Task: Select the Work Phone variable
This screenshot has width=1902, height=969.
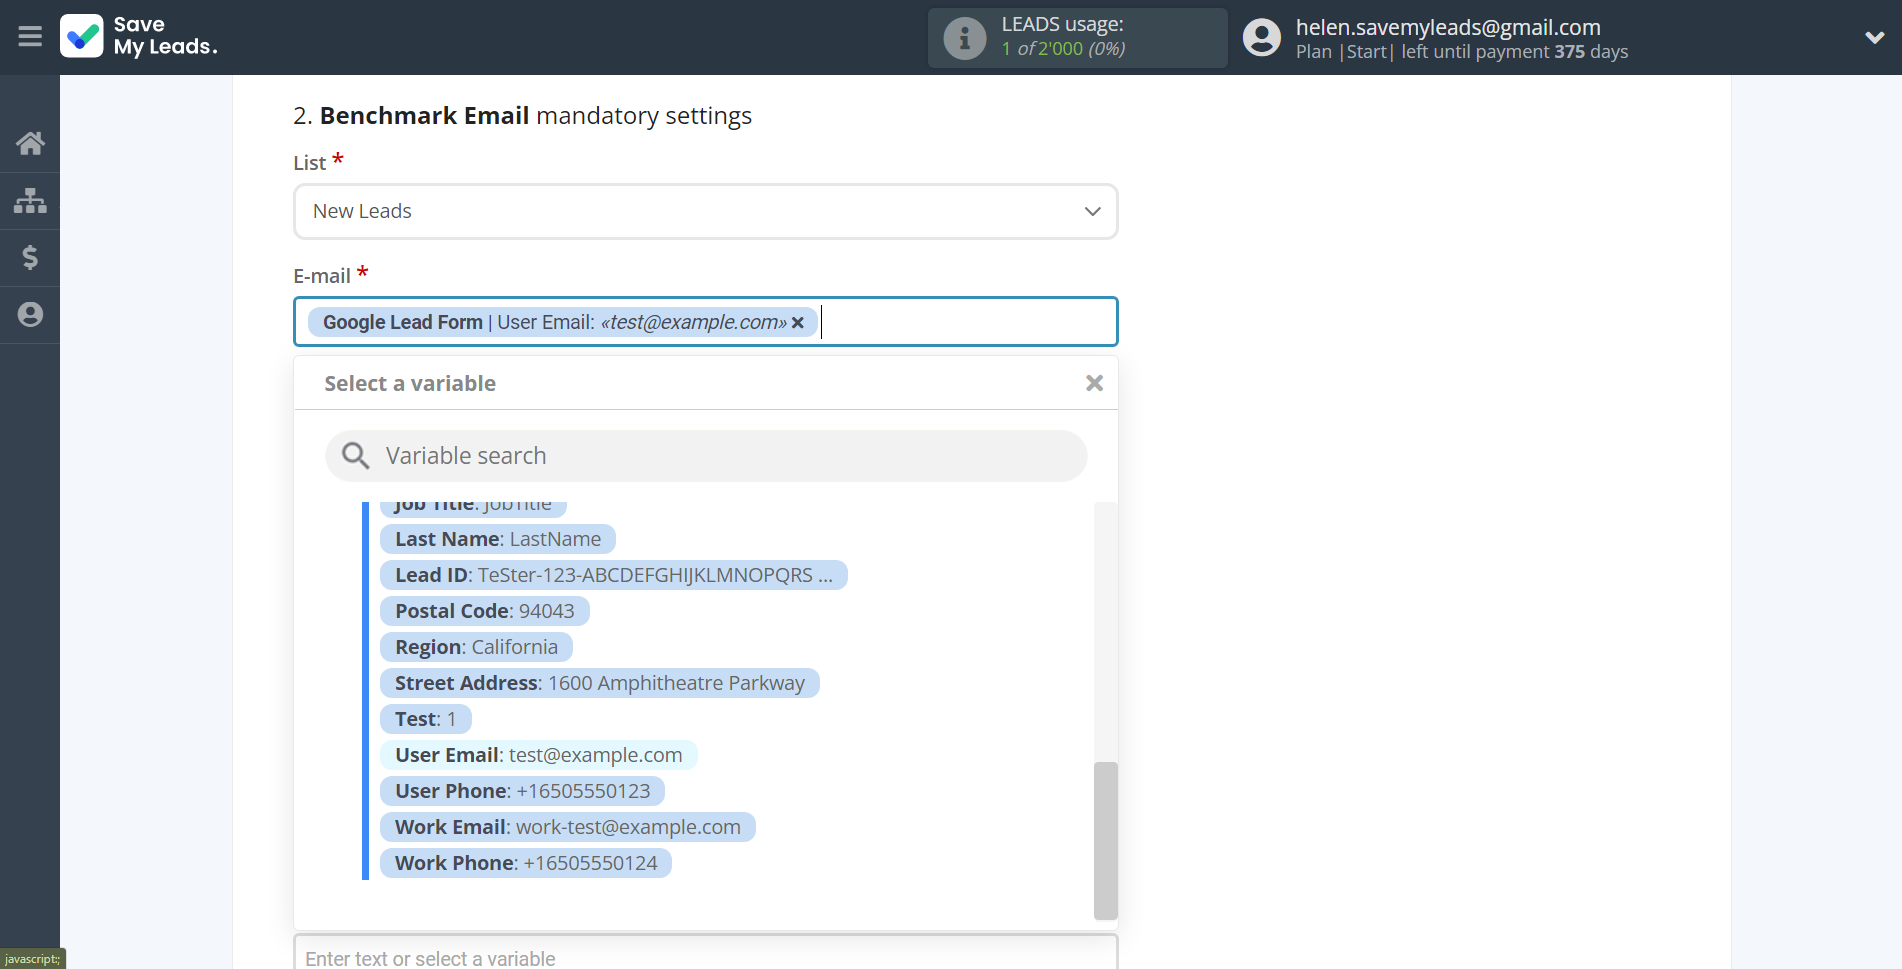Action: (526, 863)
